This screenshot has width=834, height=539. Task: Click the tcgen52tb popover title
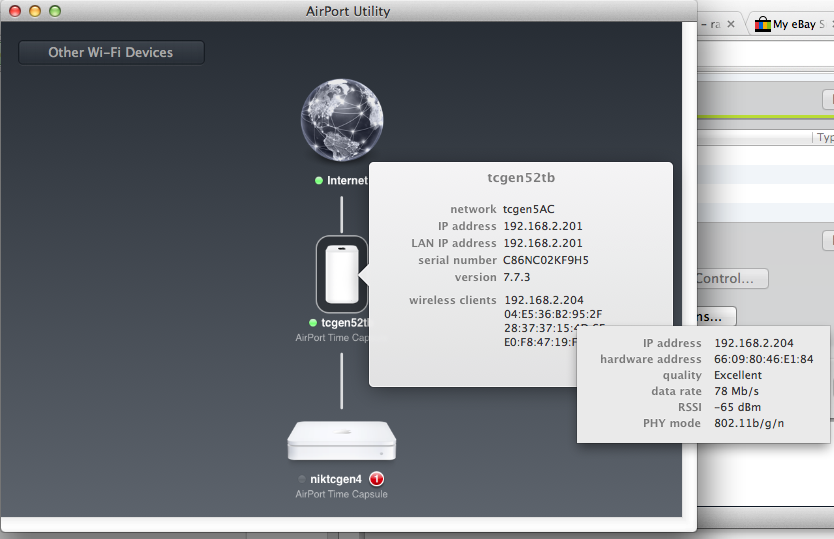521,178
